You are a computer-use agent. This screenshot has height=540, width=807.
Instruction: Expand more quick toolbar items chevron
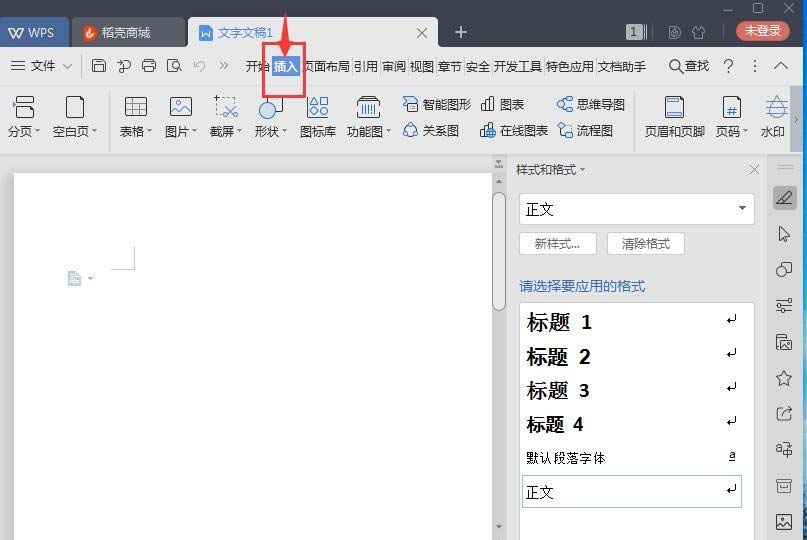224,66
